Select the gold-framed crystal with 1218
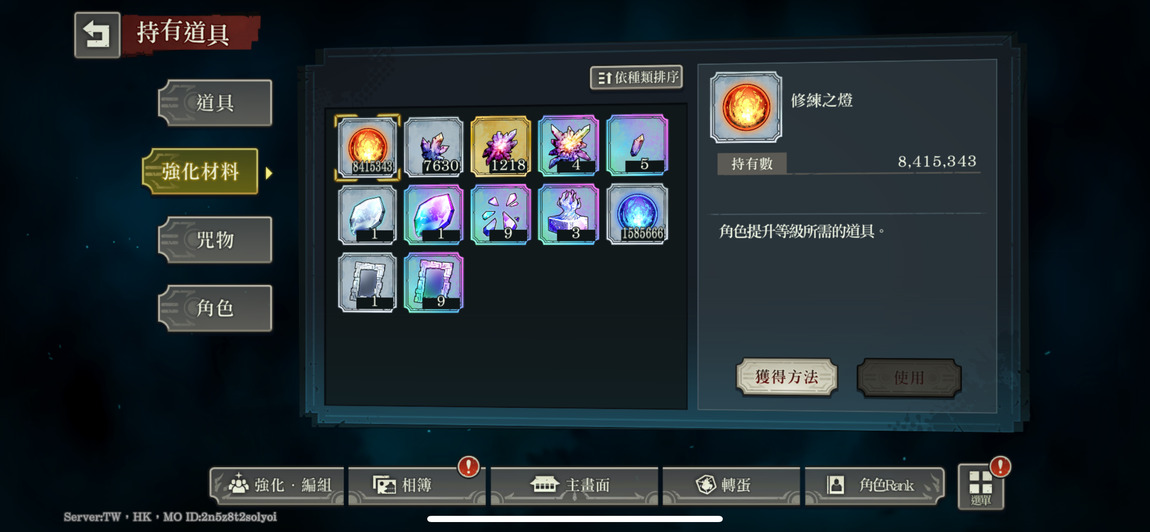The width and height of the screenshot is (1150, 532). [501, 147]
